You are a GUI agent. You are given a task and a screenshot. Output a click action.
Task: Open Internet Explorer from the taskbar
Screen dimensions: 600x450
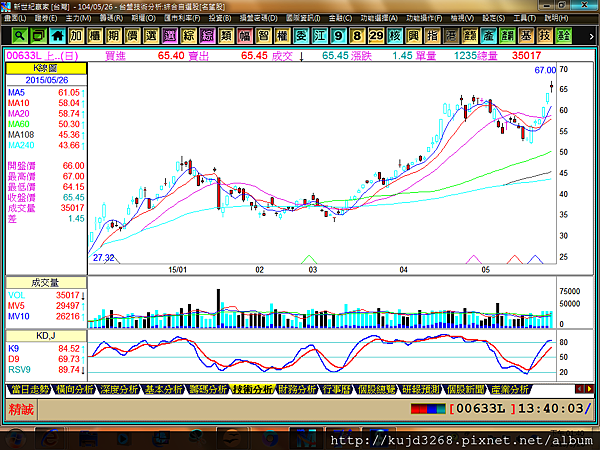tap(50, 439)
